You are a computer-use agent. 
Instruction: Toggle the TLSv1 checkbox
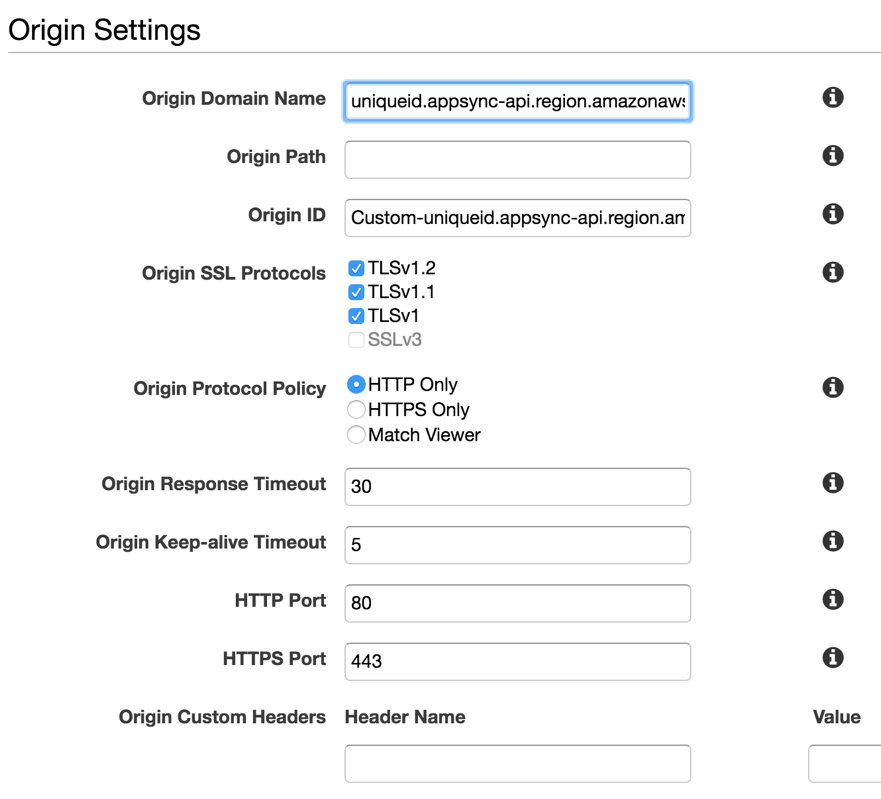click(356, 316)
